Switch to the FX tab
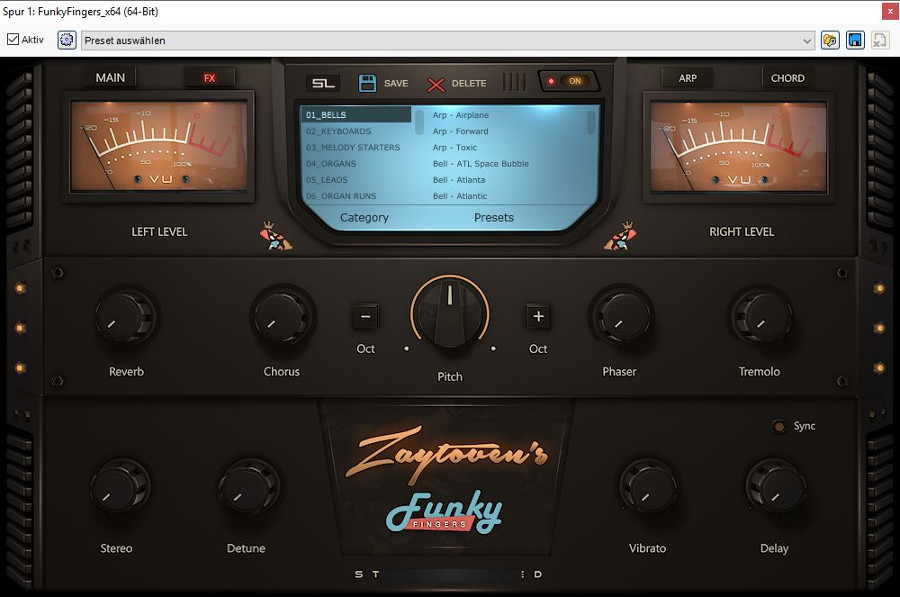This screenshot has width=900, height=597. (x=209, y=78)
